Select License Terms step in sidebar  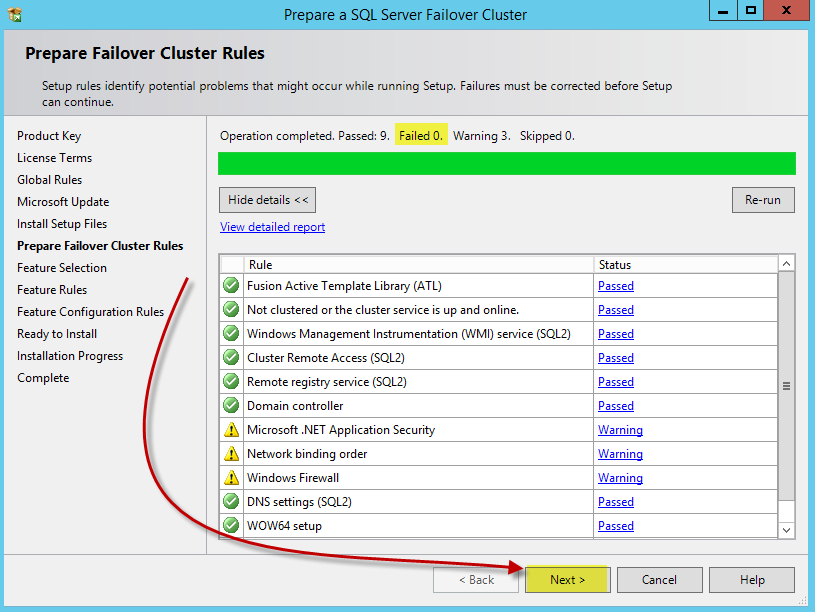click(54, 158)
